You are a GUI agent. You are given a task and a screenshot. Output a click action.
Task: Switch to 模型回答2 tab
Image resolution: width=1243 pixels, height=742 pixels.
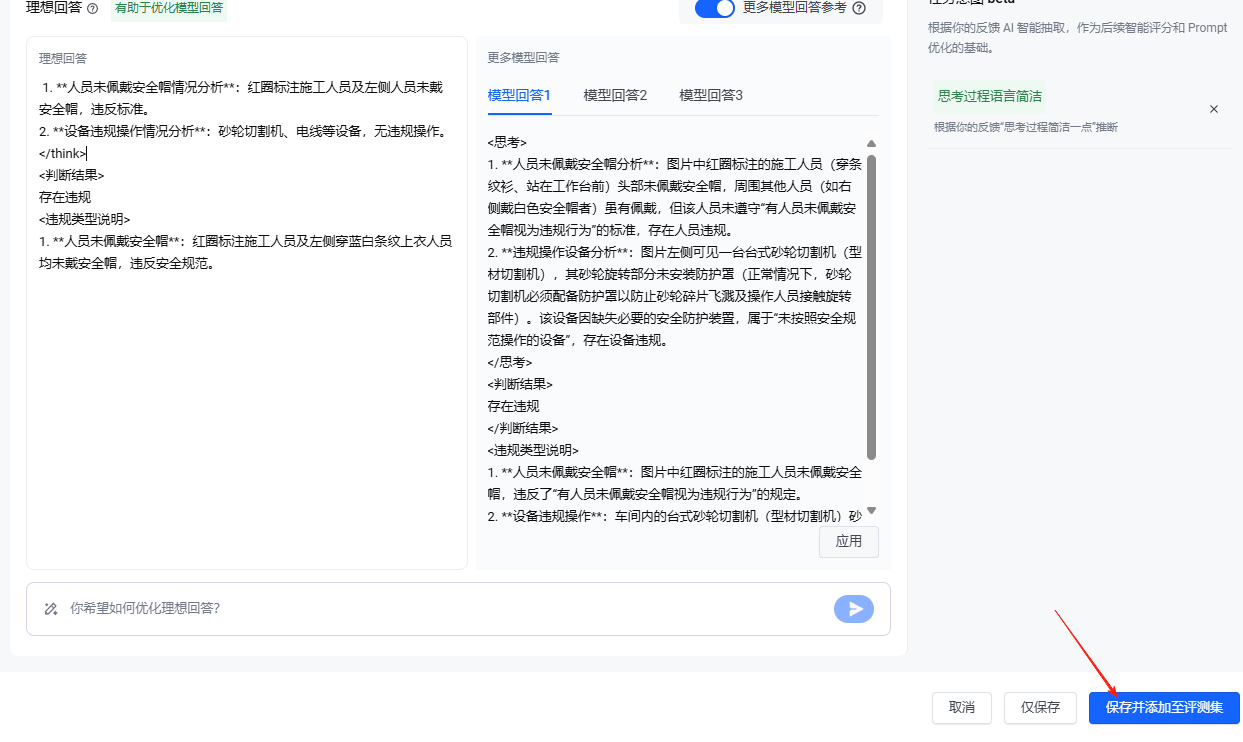coord(615,95)
